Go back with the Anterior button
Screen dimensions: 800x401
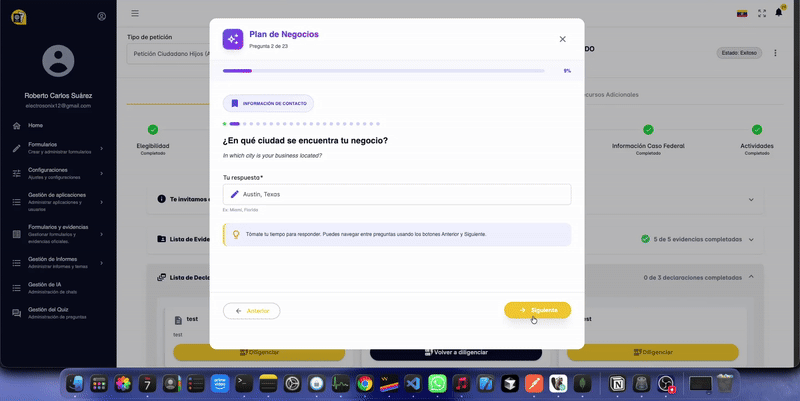point(251,311)
